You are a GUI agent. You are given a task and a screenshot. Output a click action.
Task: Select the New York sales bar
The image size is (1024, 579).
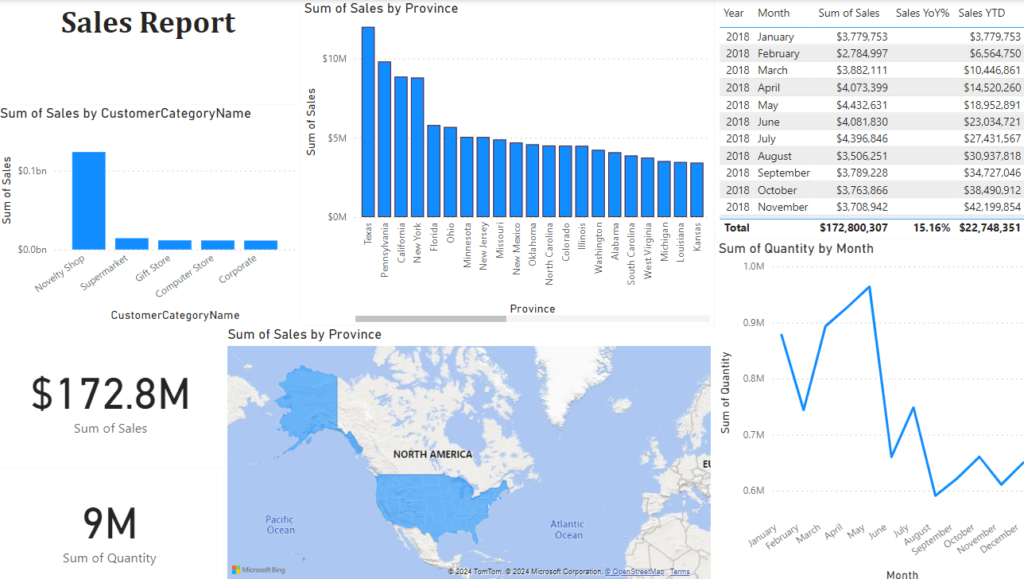coord(417,147)
